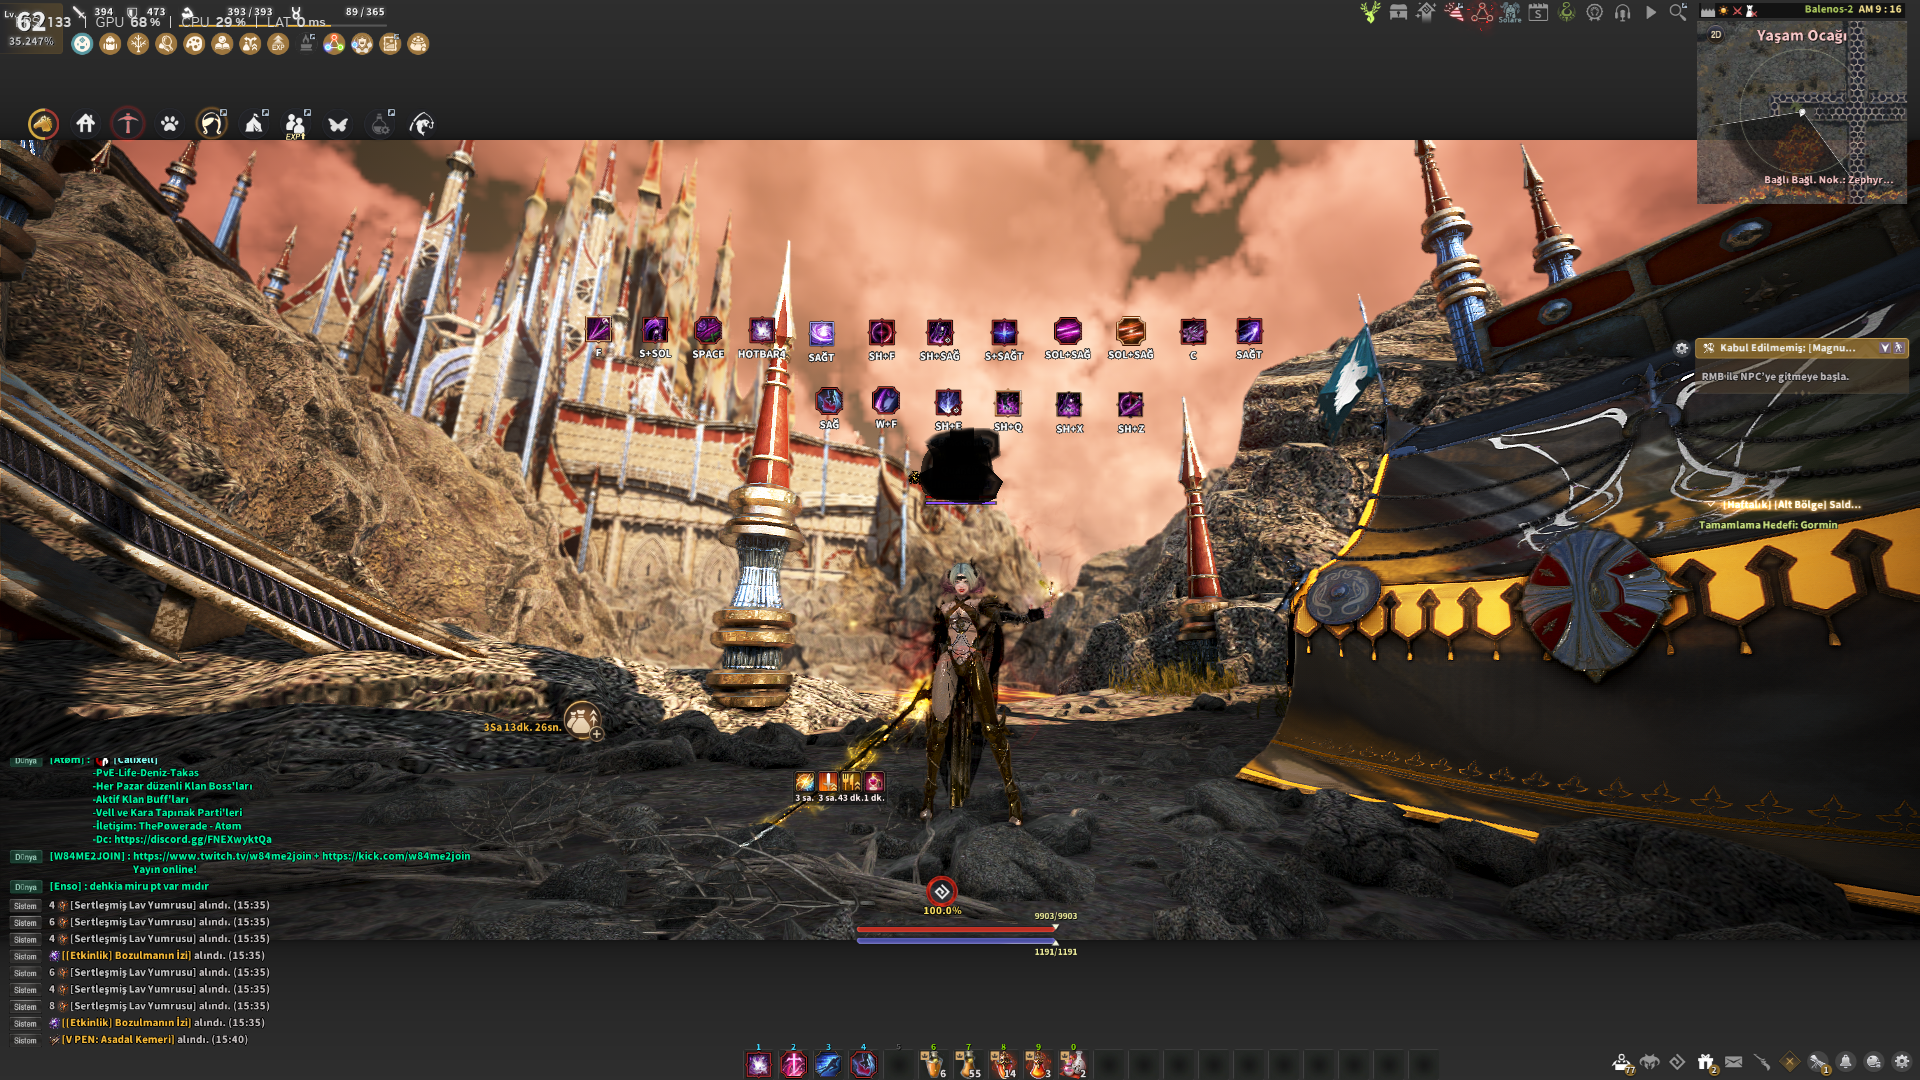Open the fishing fish icon
Image resolution: width=1920 pixels, height=1080 pixels.
point(422,124)
